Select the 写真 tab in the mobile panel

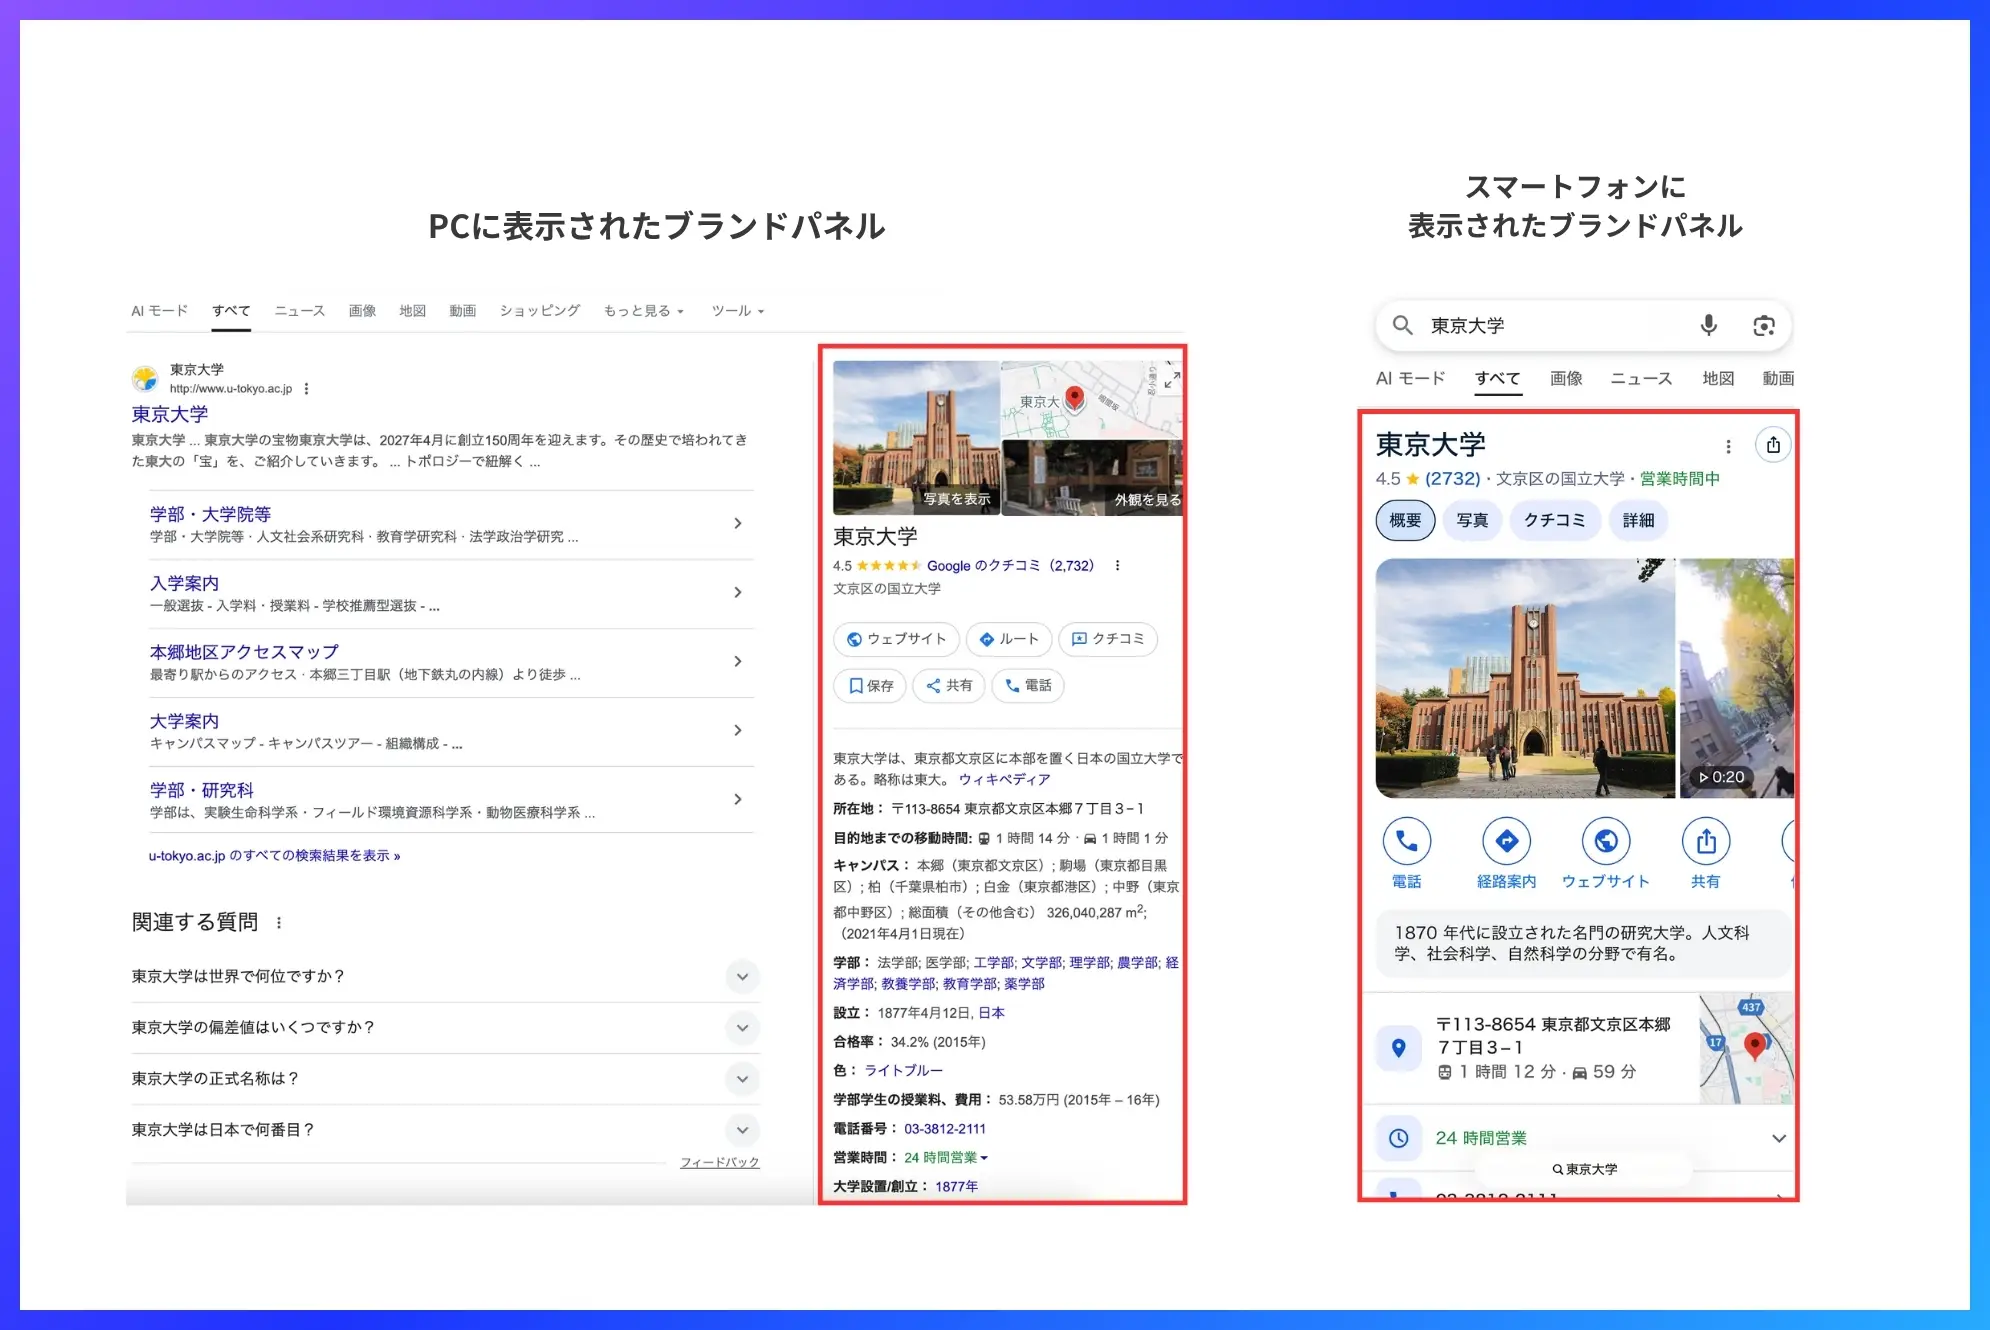pos(1472,520)
